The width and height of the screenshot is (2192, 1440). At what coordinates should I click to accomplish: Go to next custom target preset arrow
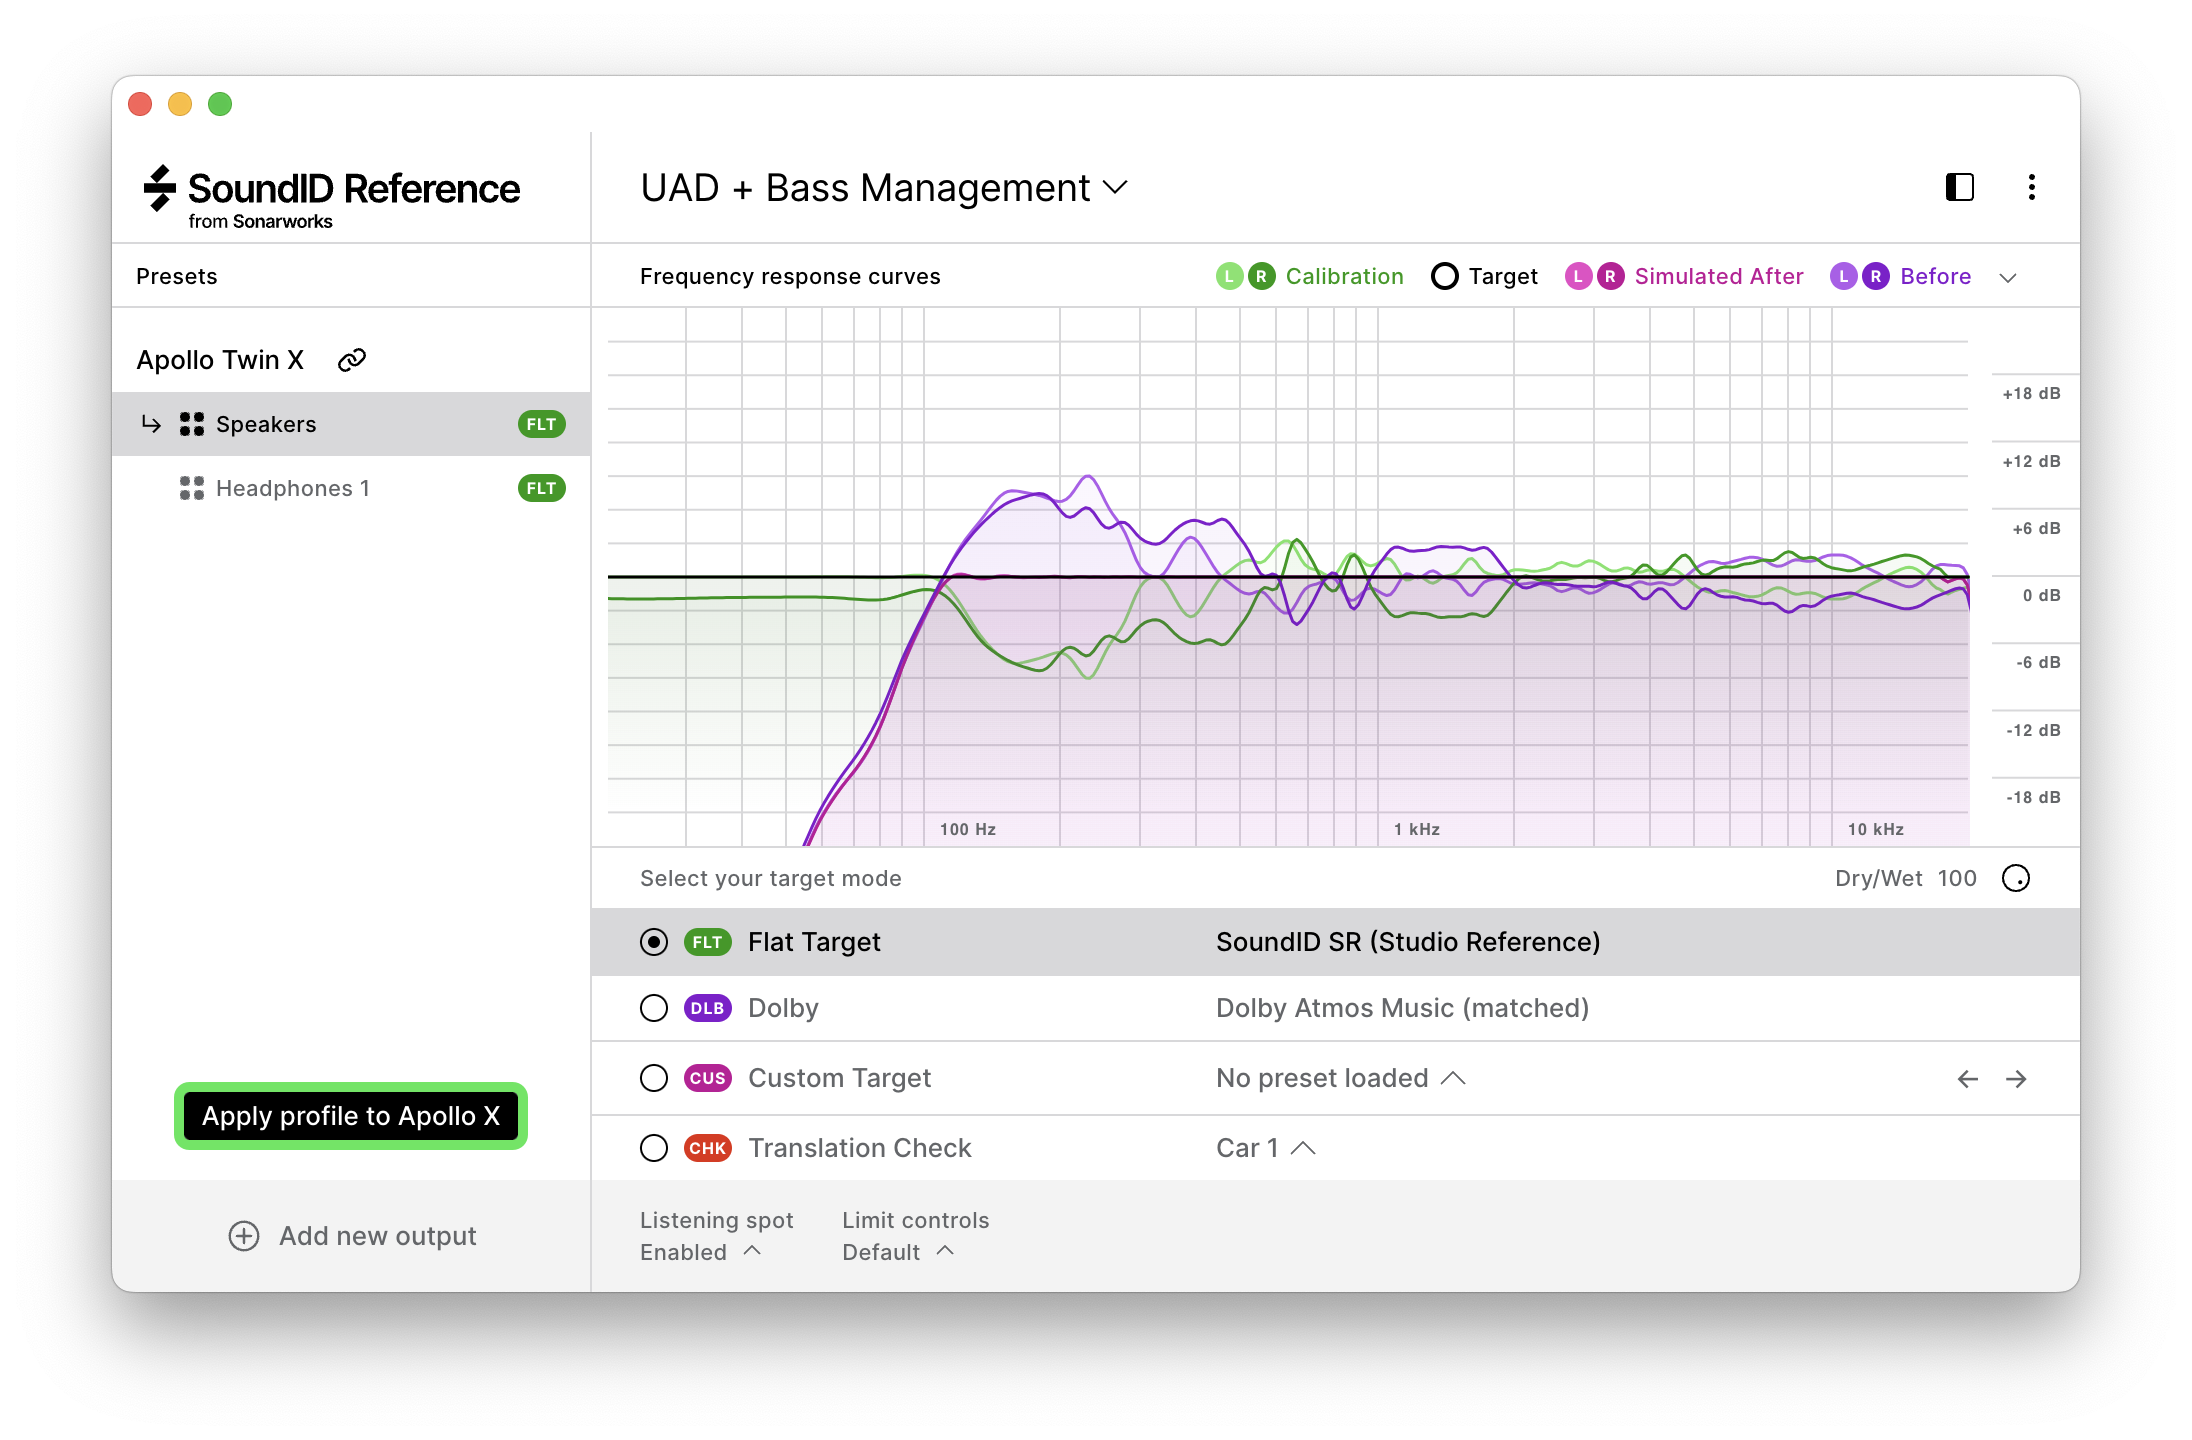2016,1078
